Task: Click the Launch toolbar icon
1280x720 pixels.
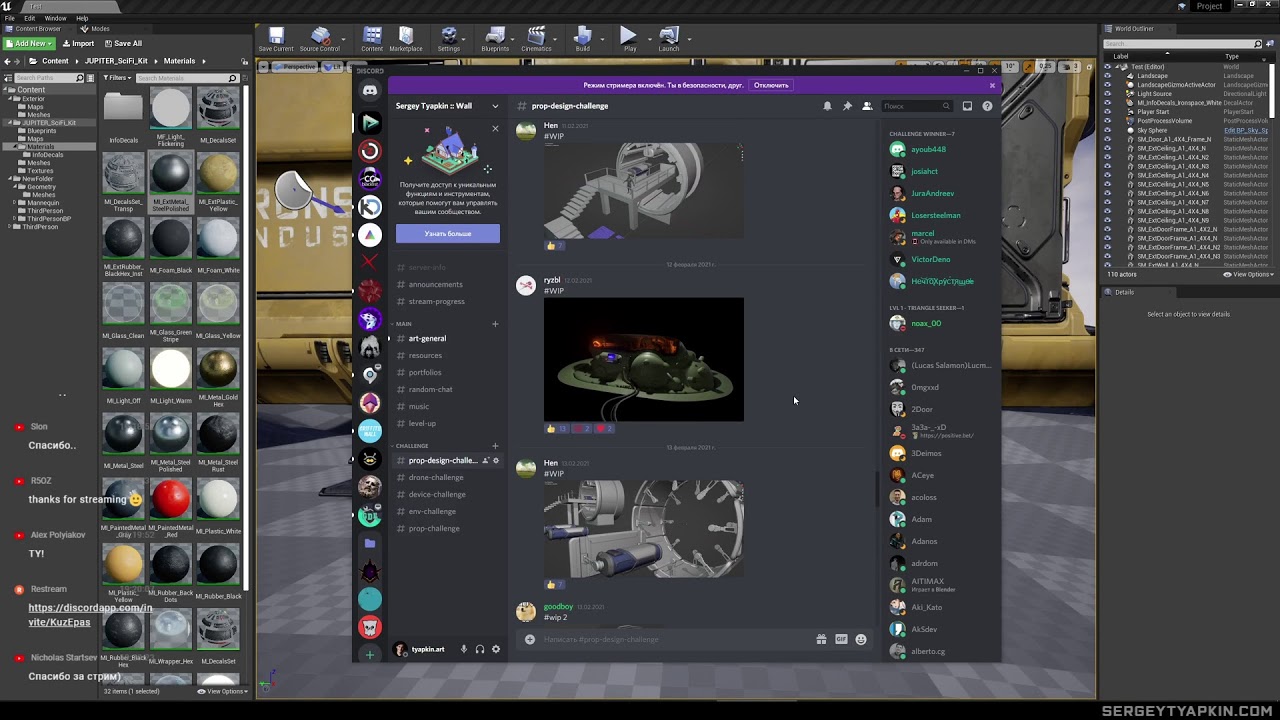Action: click(x=669, y=39)
